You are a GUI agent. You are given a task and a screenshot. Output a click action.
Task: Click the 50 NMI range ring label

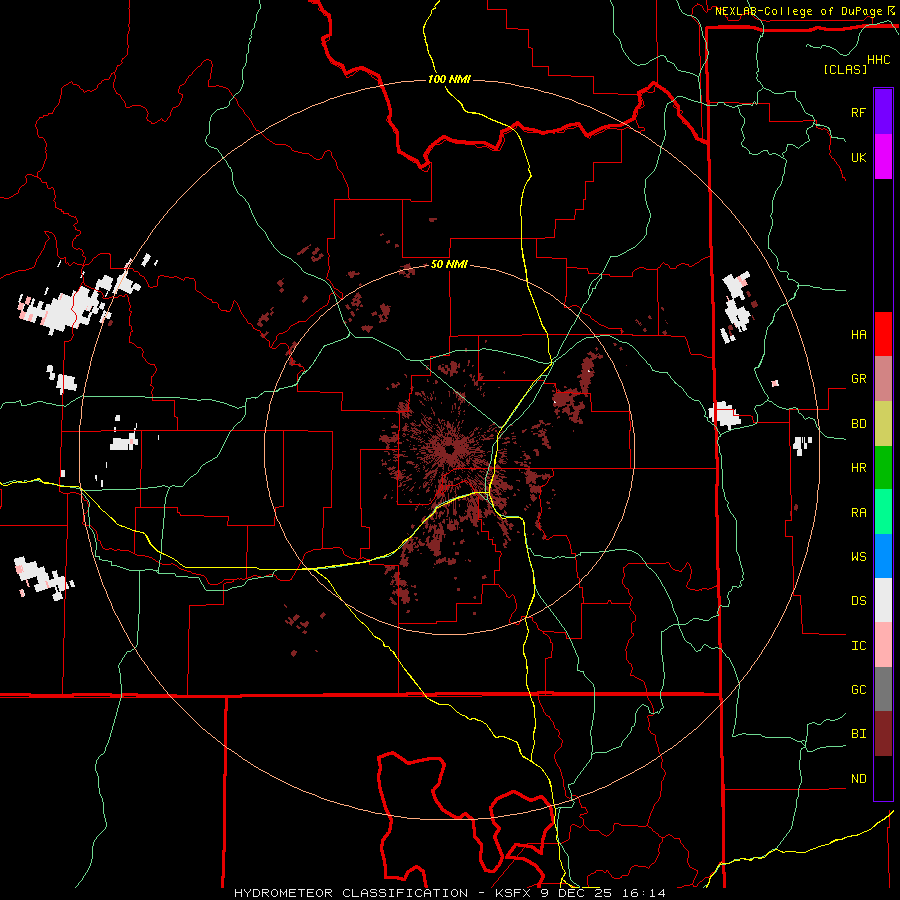(x=449, y=264)
